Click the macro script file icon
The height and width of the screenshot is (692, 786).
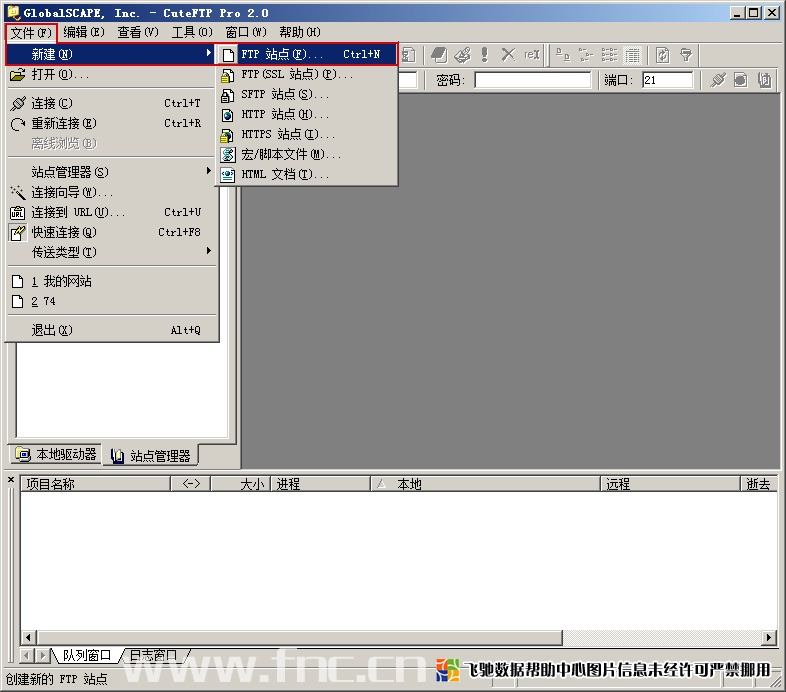(228, 155)
